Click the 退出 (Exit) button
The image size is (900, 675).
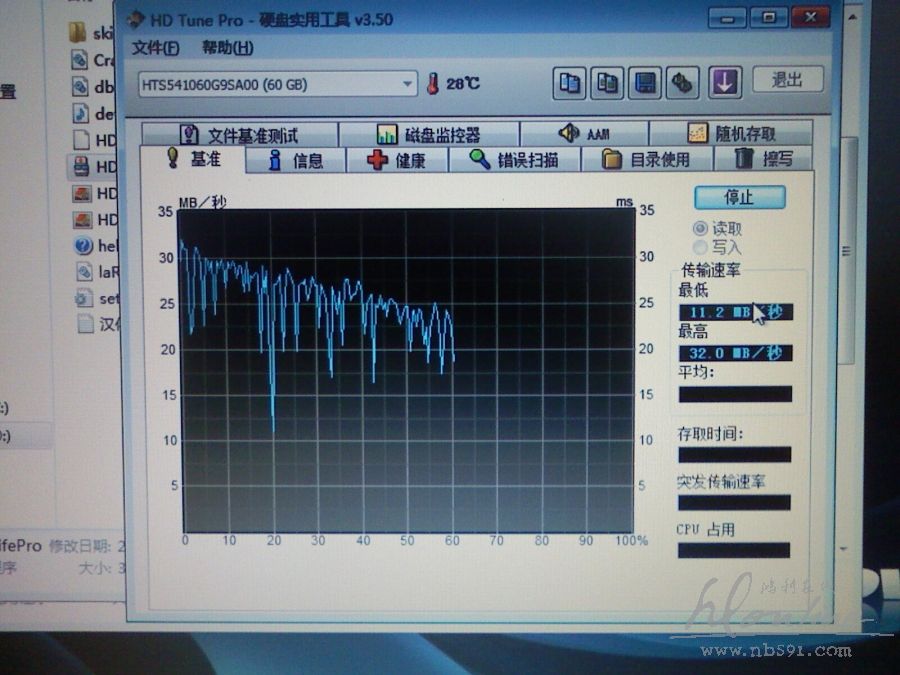[x=787, y=80]
